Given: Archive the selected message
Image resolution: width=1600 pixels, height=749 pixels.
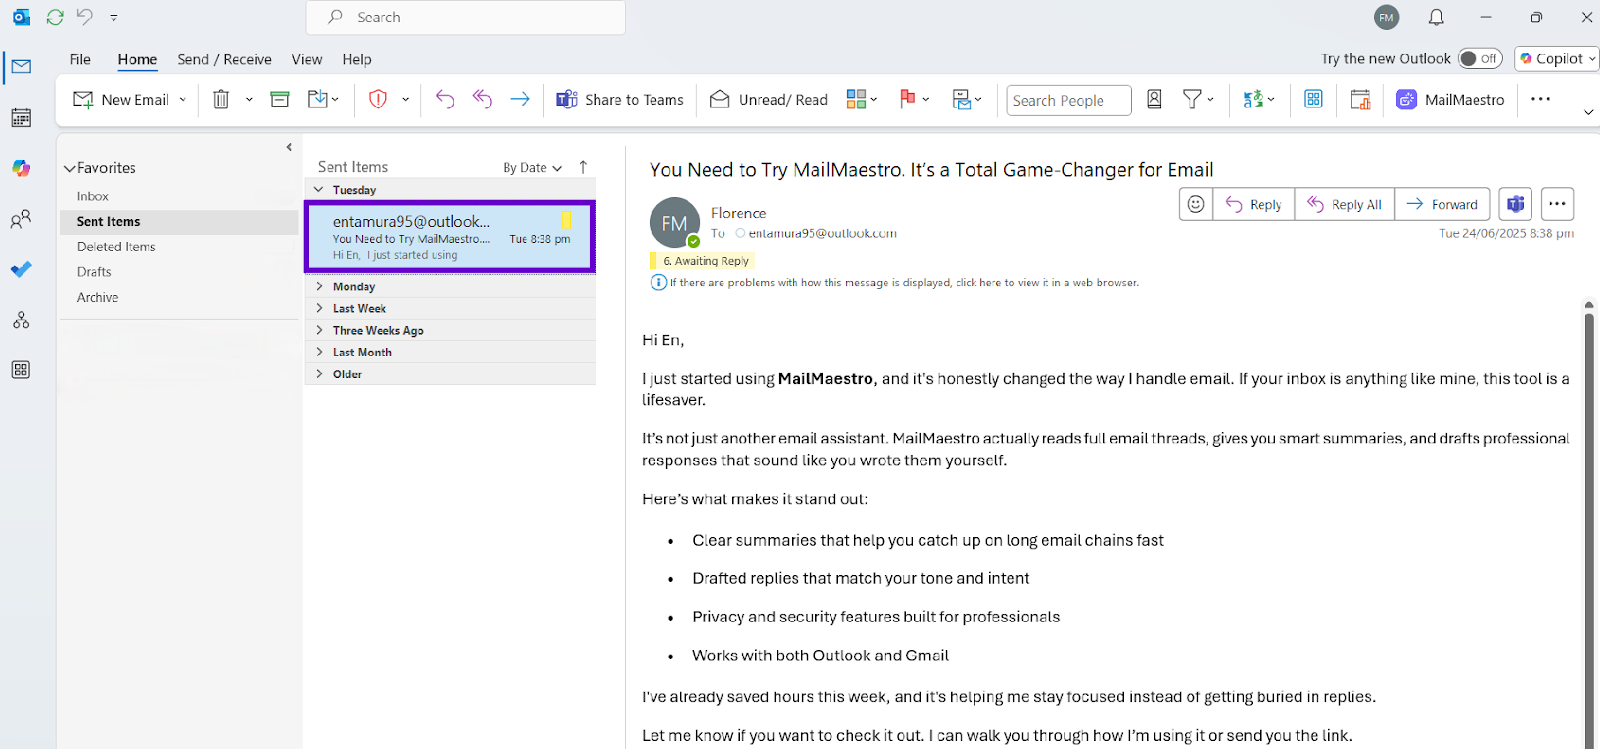Looking at the screenshot, I should point(280,99).
